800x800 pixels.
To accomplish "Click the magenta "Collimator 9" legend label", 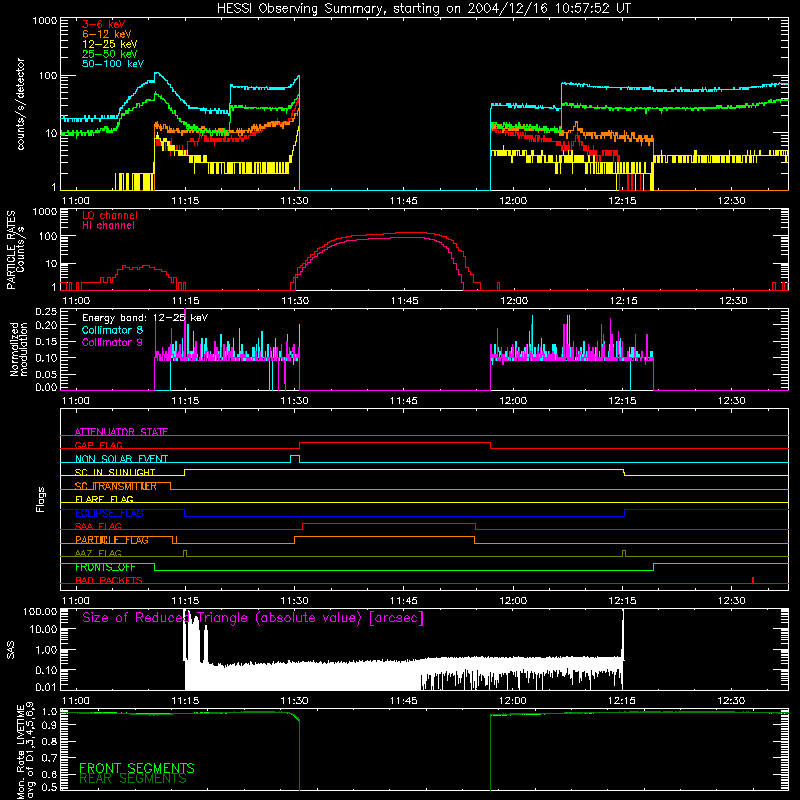I will click(112, 342).
